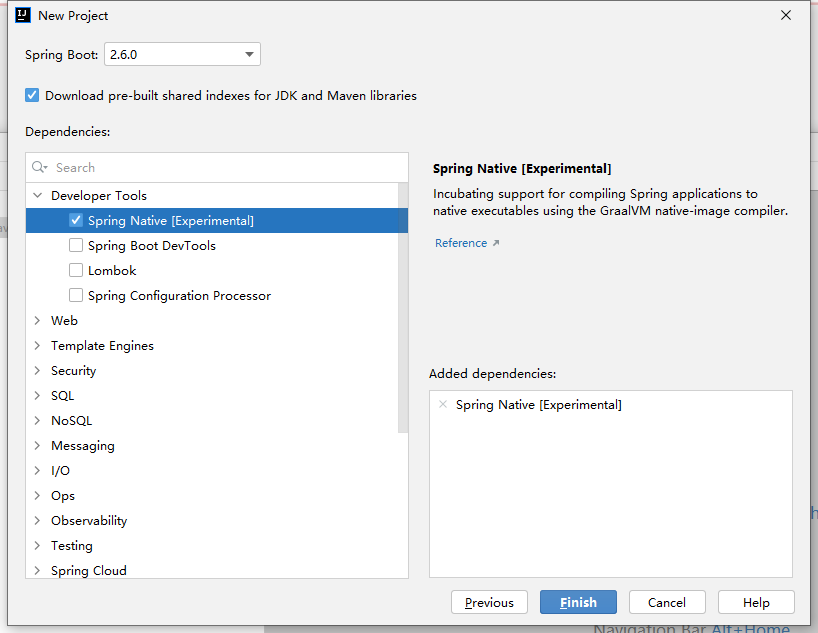Select the NoSQL tree label

pos(71,421)
